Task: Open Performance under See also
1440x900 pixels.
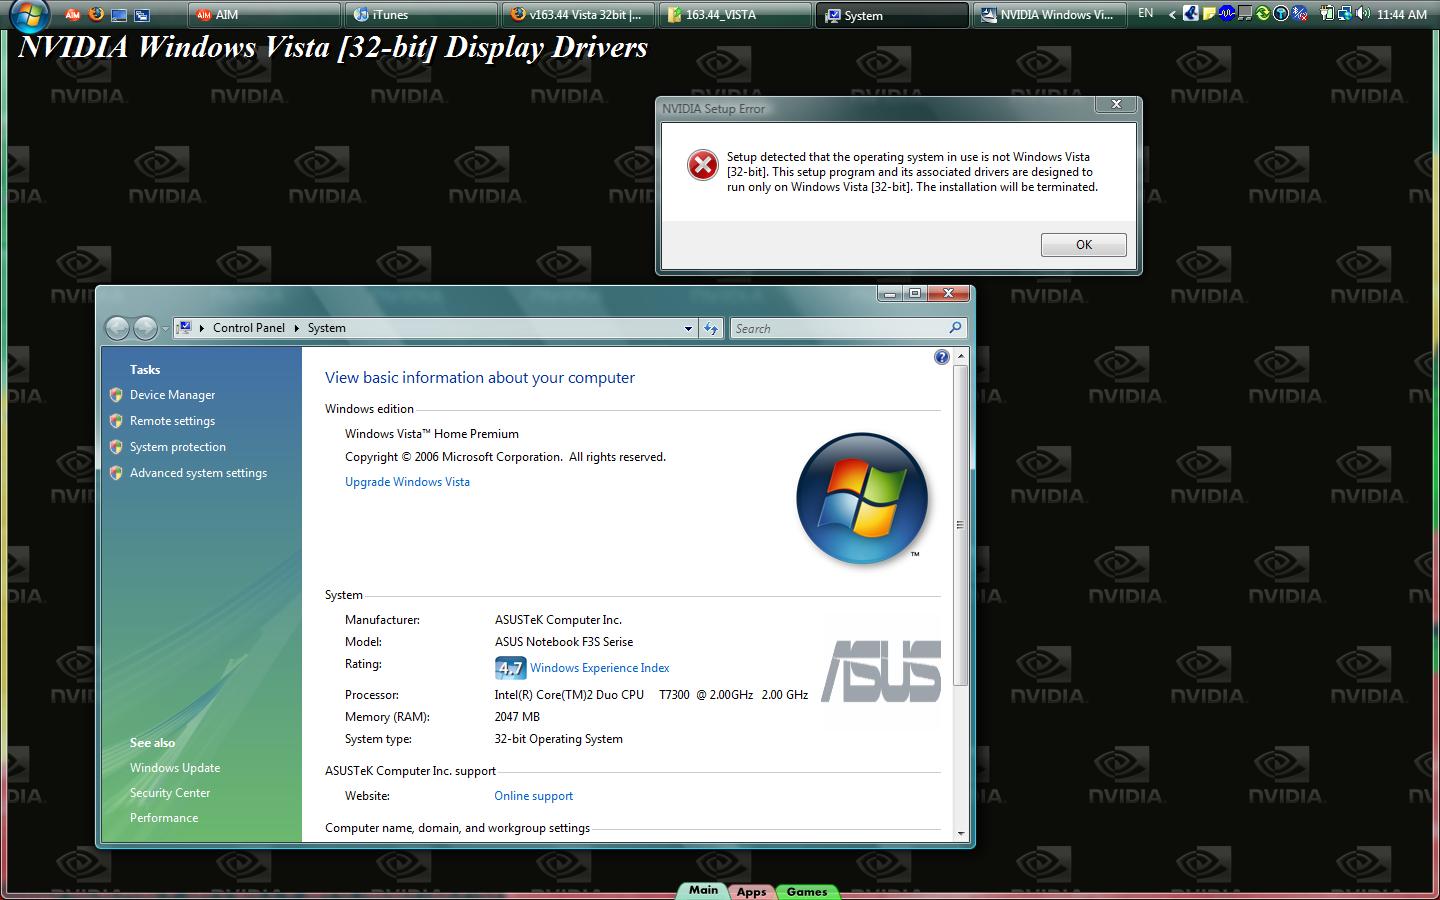Action: click(x=164, y=818)
